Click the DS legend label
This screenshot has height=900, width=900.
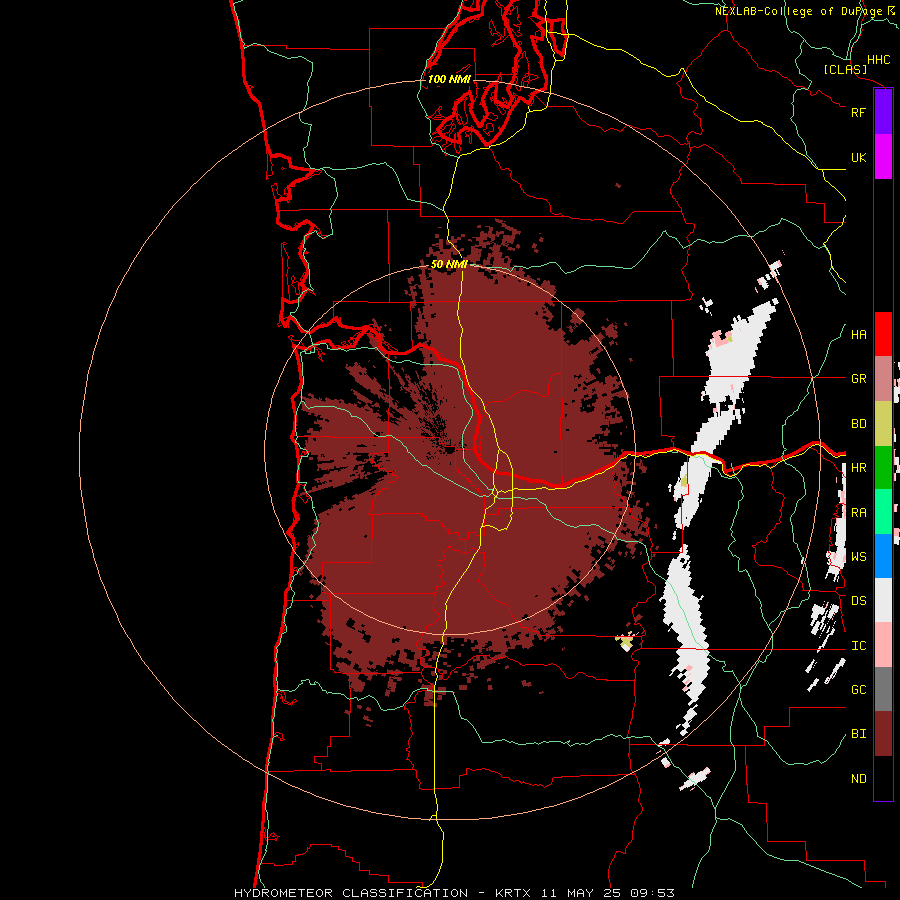[858, 601]
